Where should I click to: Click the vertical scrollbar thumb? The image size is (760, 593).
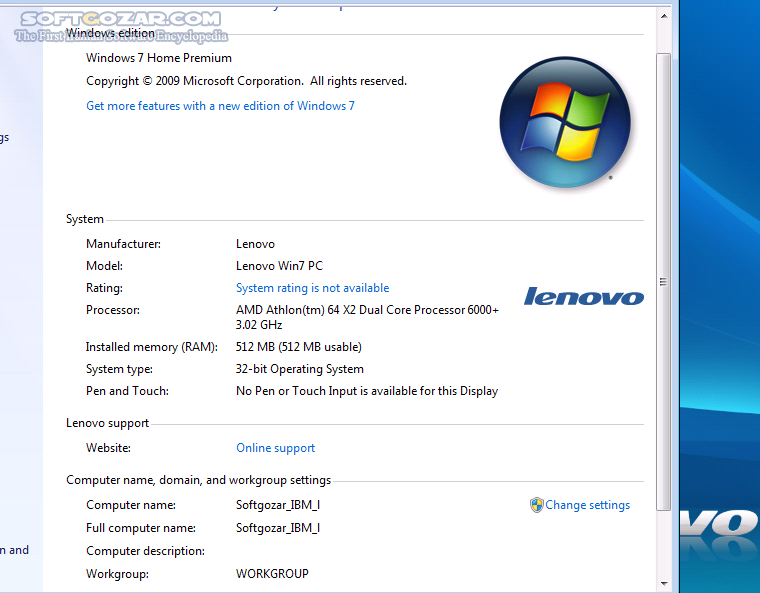[664, 282]
